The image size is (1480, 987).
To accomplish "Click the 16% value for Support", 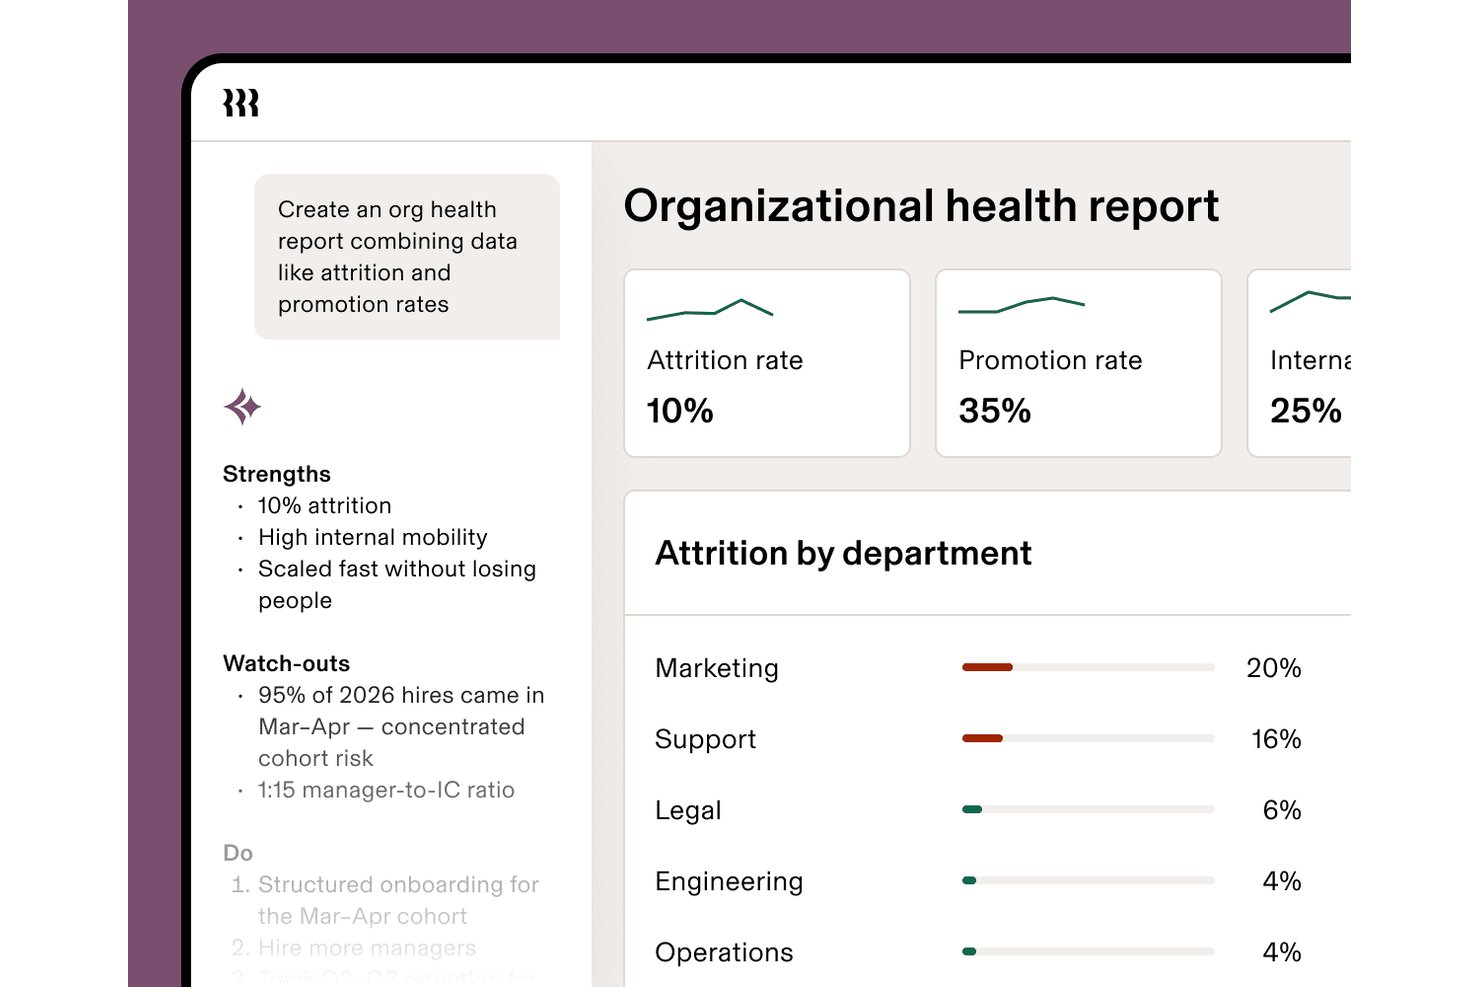I will coord(1277,739).
